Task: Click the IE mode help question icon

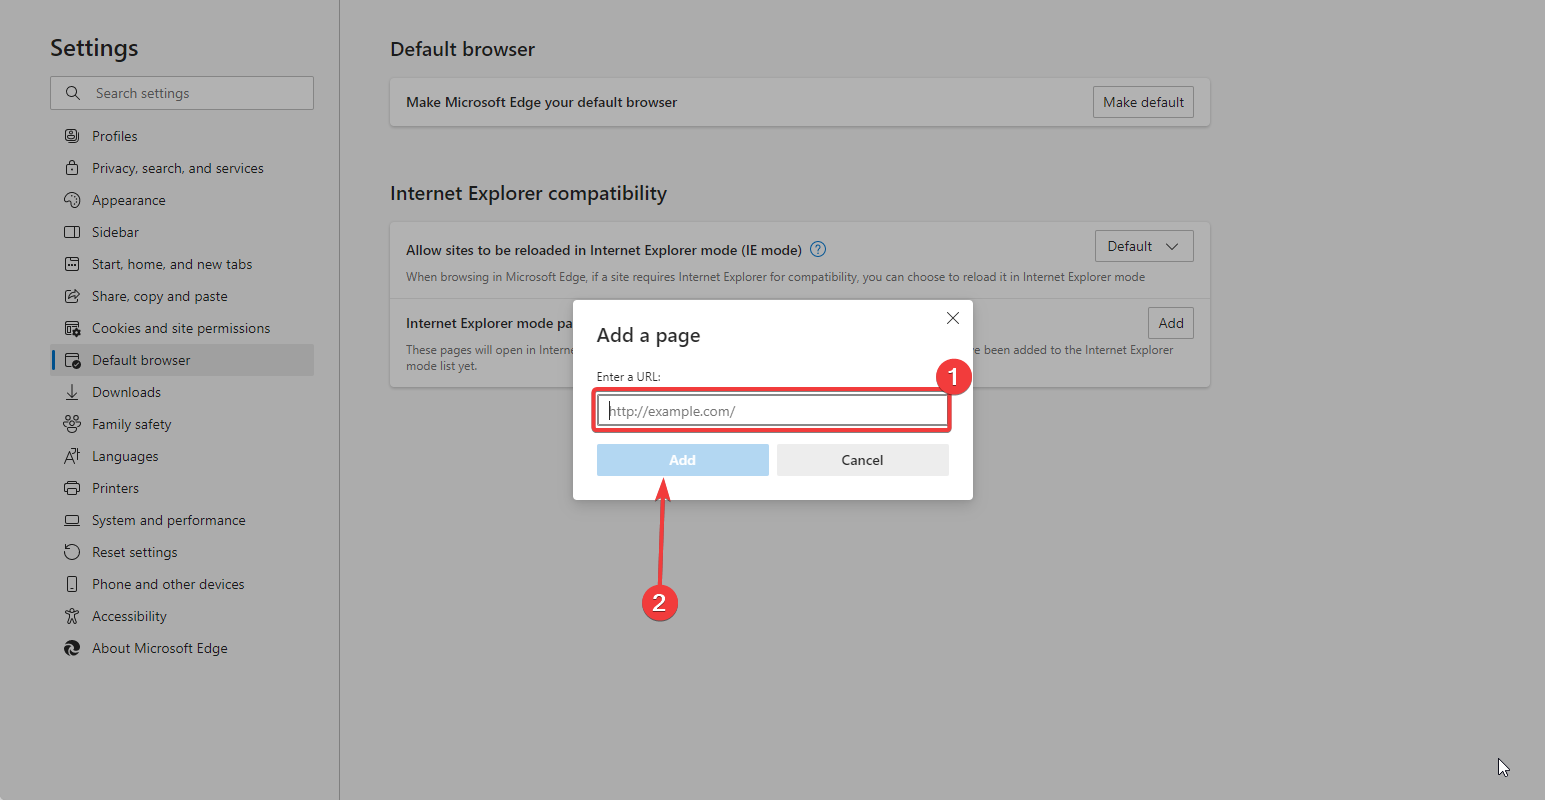Action: point(818,250)
